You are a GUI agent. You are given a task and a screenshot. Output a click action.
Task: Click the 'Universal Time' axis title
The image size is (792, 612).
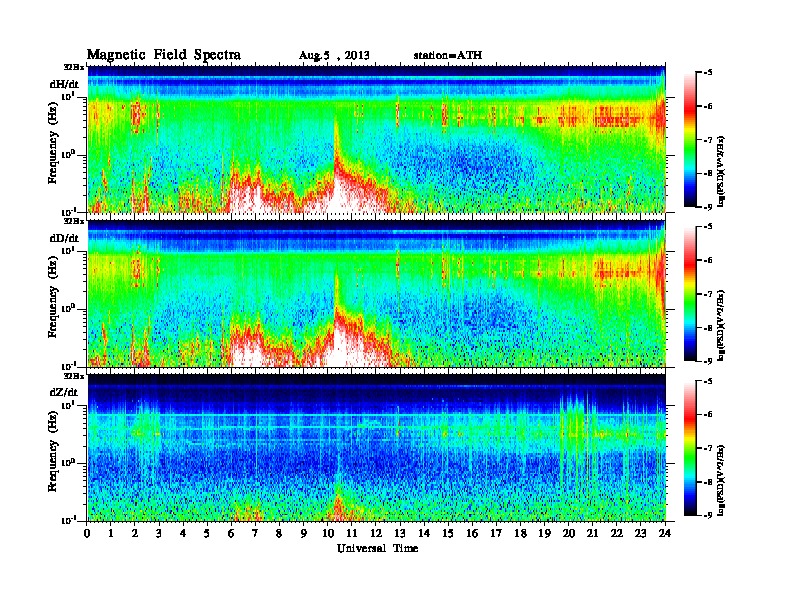tap(377, 548)
